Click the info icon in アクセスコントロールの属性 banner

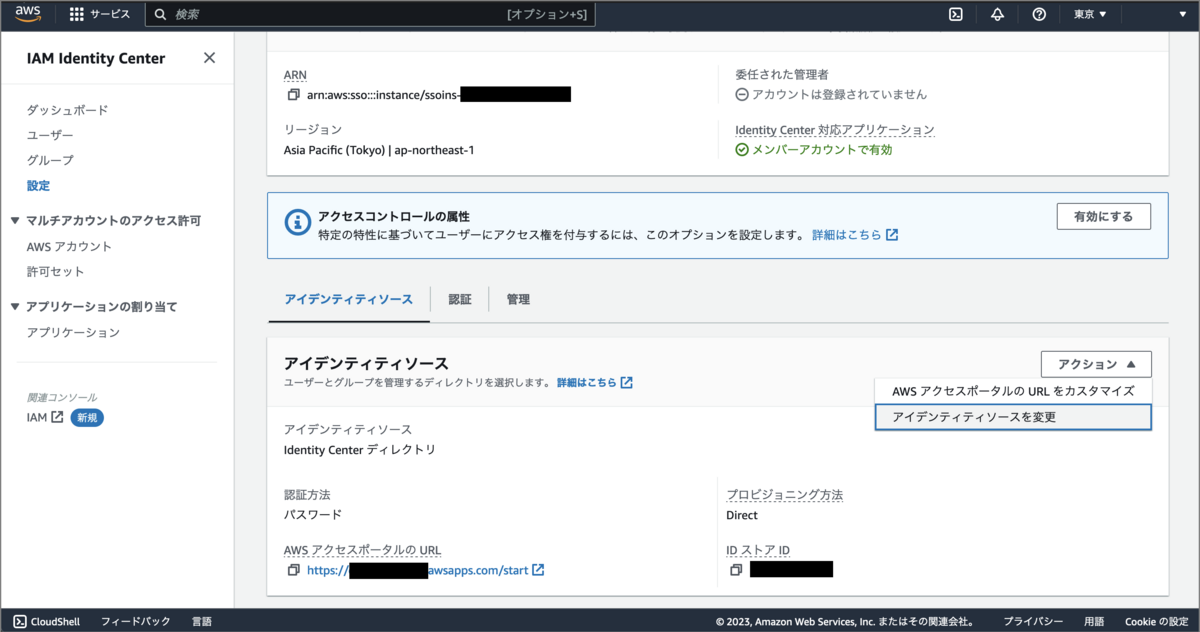pyautogui.click(x=297, y=222)
